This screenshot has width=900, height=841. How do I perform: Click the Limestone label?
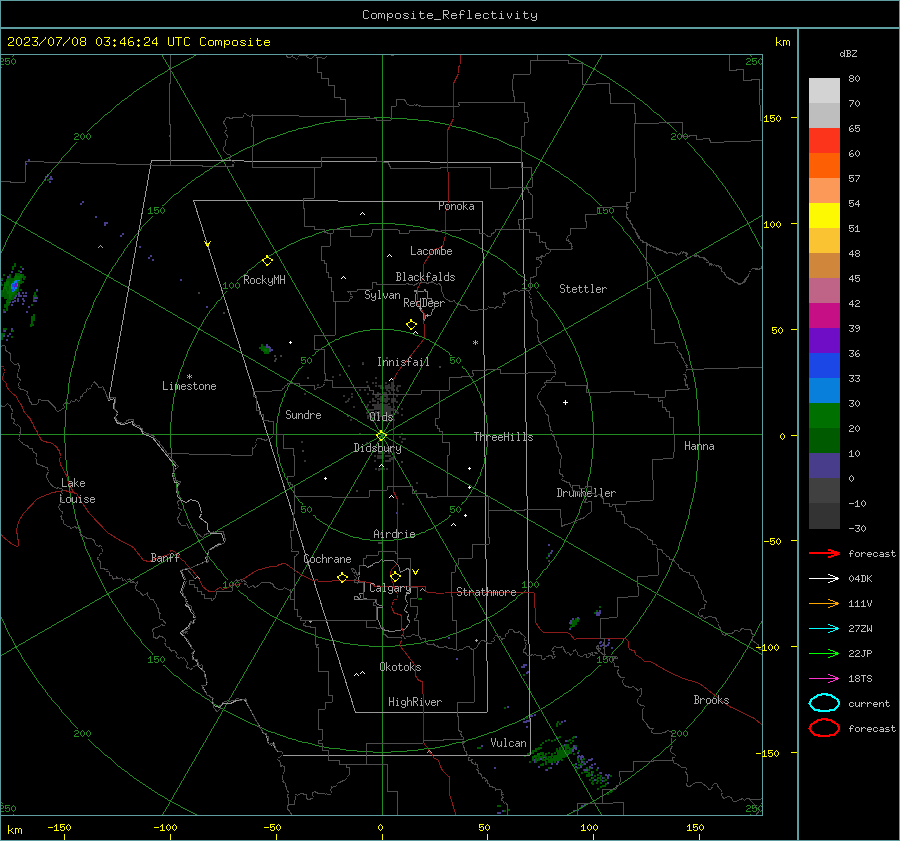click(x=189, y=386)
